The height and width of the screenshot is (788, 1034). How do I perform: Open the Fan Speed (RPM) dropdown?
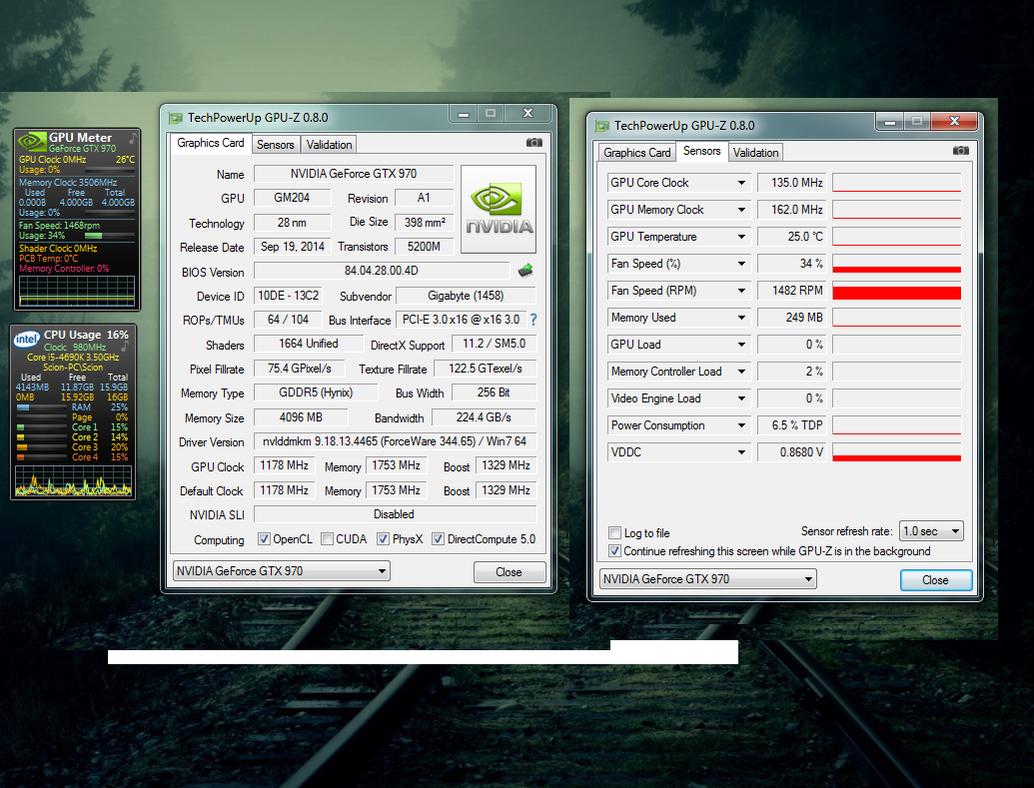click(741, 291)
